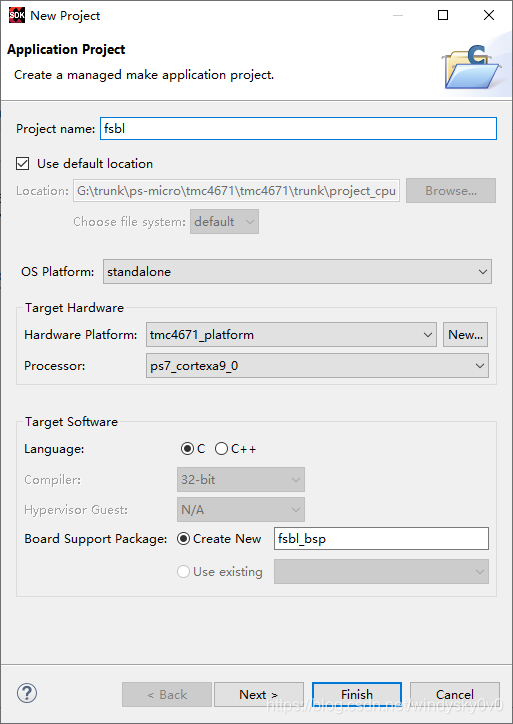Maximize the New Project window

tap(443, 15)
